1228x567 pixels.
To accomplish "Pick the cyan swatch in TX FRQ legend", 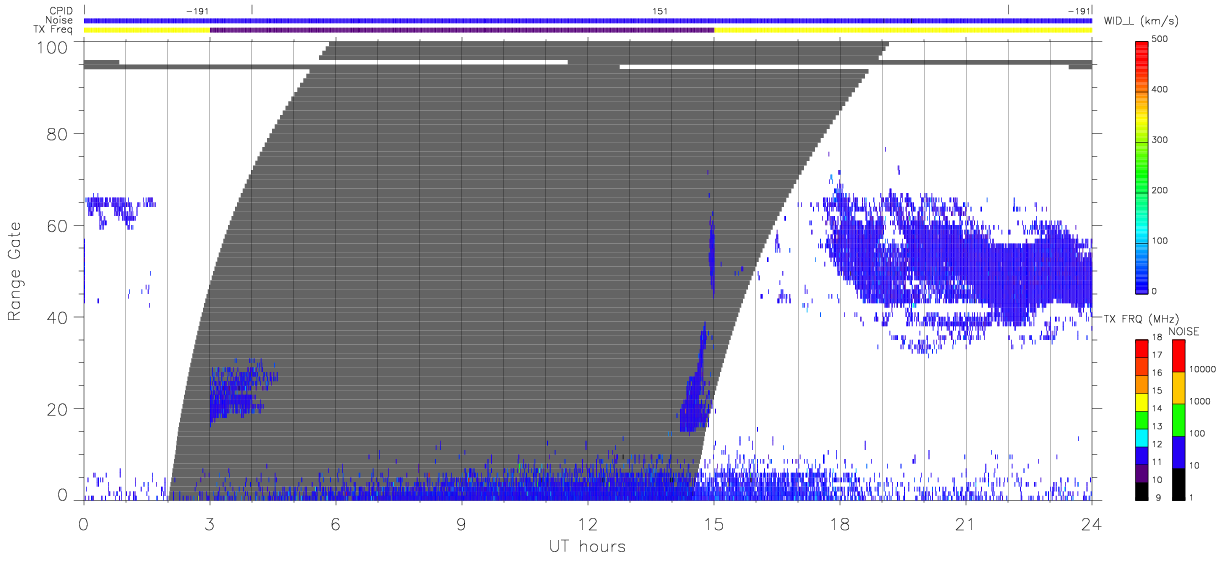I will (1141, 437).
